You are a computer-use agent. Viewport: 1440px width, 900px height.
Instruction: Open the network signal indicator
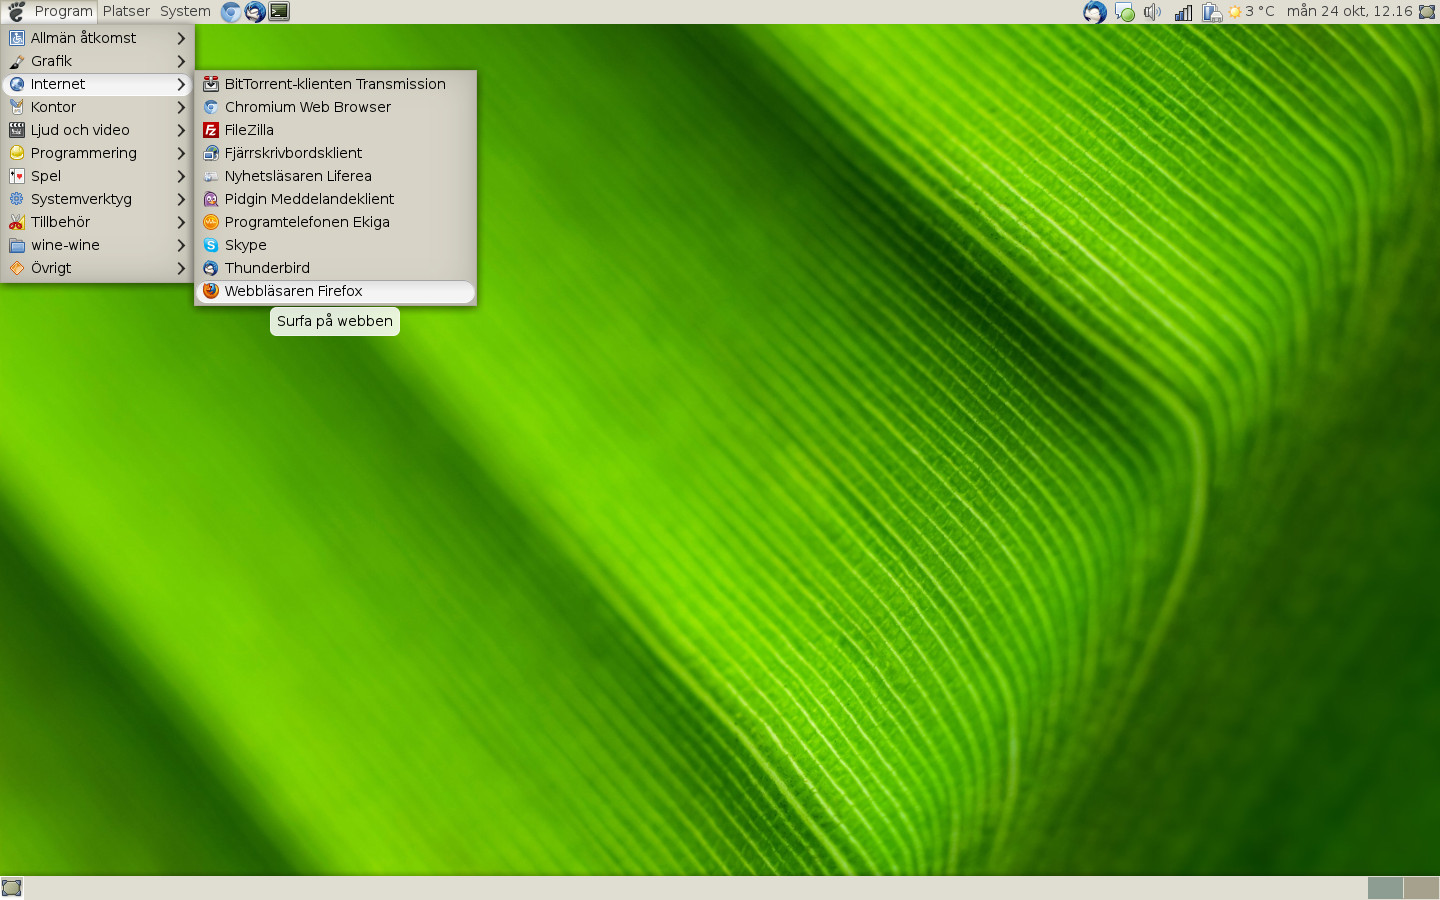[1183, 12]
